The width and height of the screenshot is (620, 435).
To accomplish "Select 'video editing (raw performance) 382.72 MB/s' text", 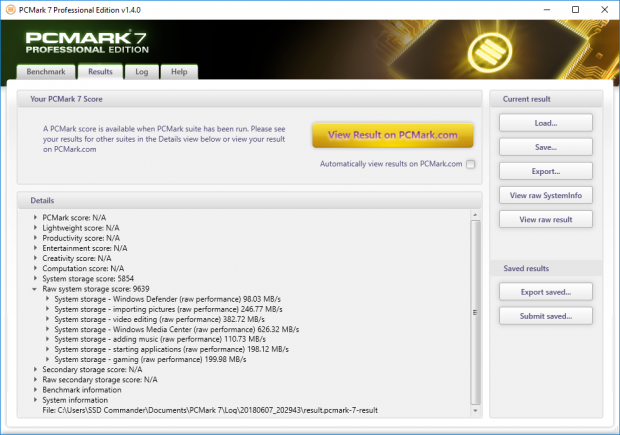I will click(x=189, y=319).
